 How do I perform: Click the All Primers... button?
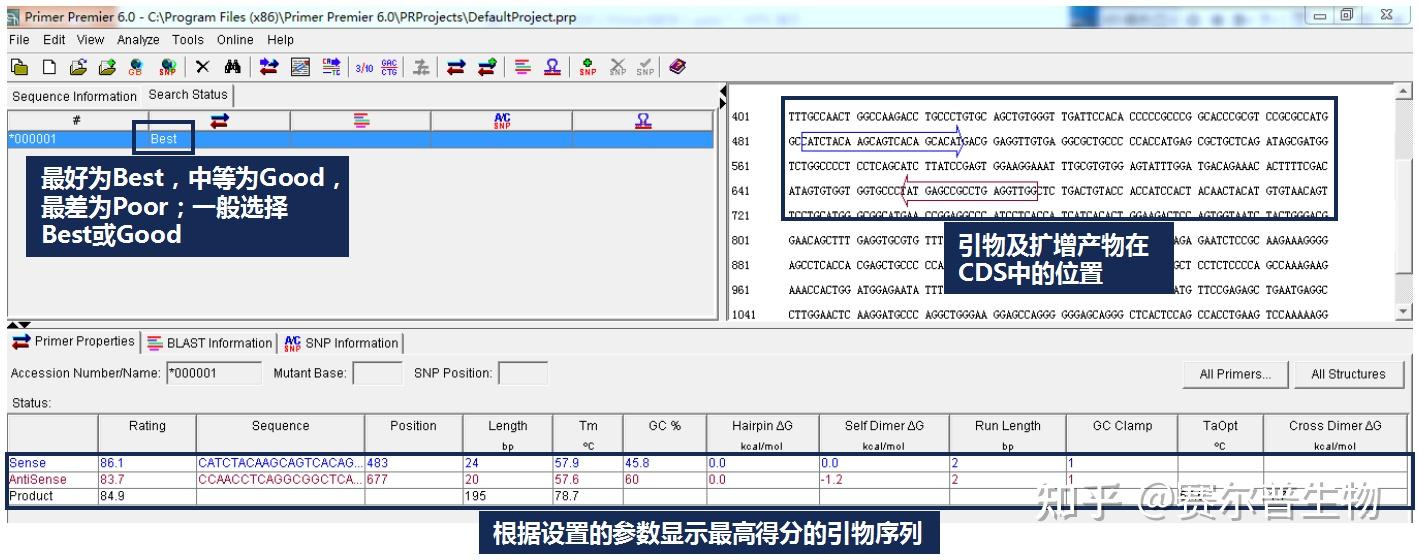pos(1235,374)
